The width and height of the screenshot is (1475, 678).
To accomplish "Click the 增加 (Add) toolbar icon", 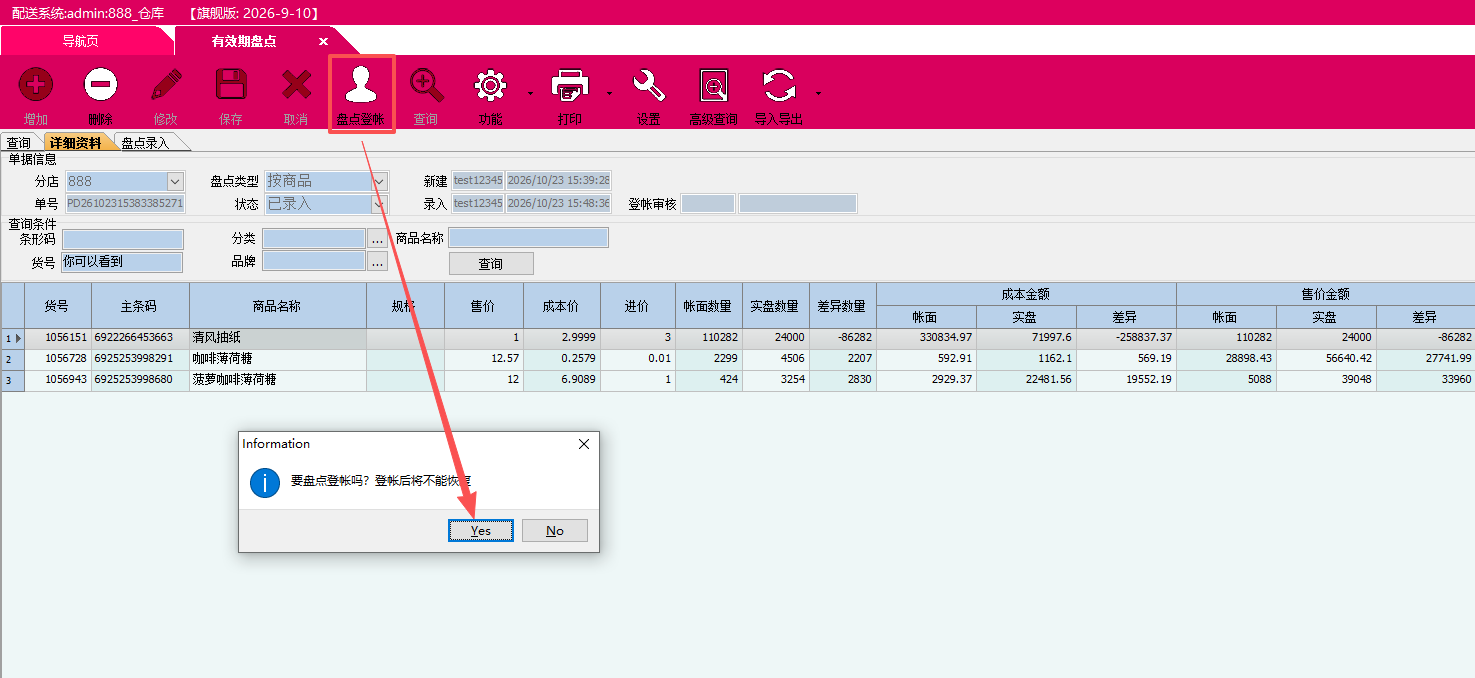I will [x=37, y=85].
